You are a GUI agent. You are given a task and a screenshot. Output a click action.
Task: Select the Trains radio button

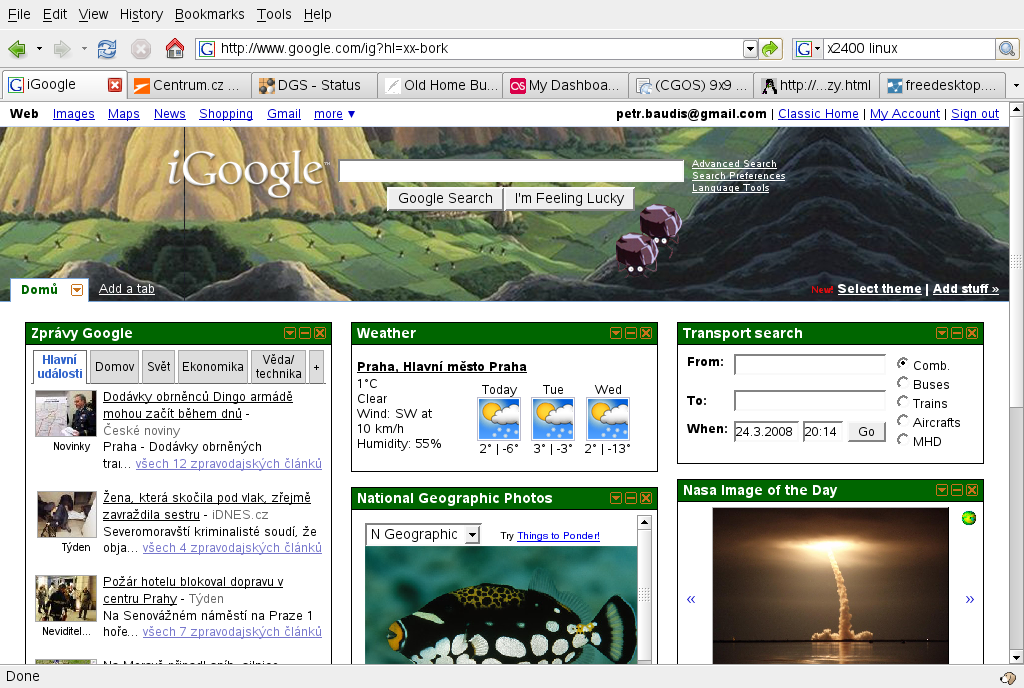[x=903, y=401]
